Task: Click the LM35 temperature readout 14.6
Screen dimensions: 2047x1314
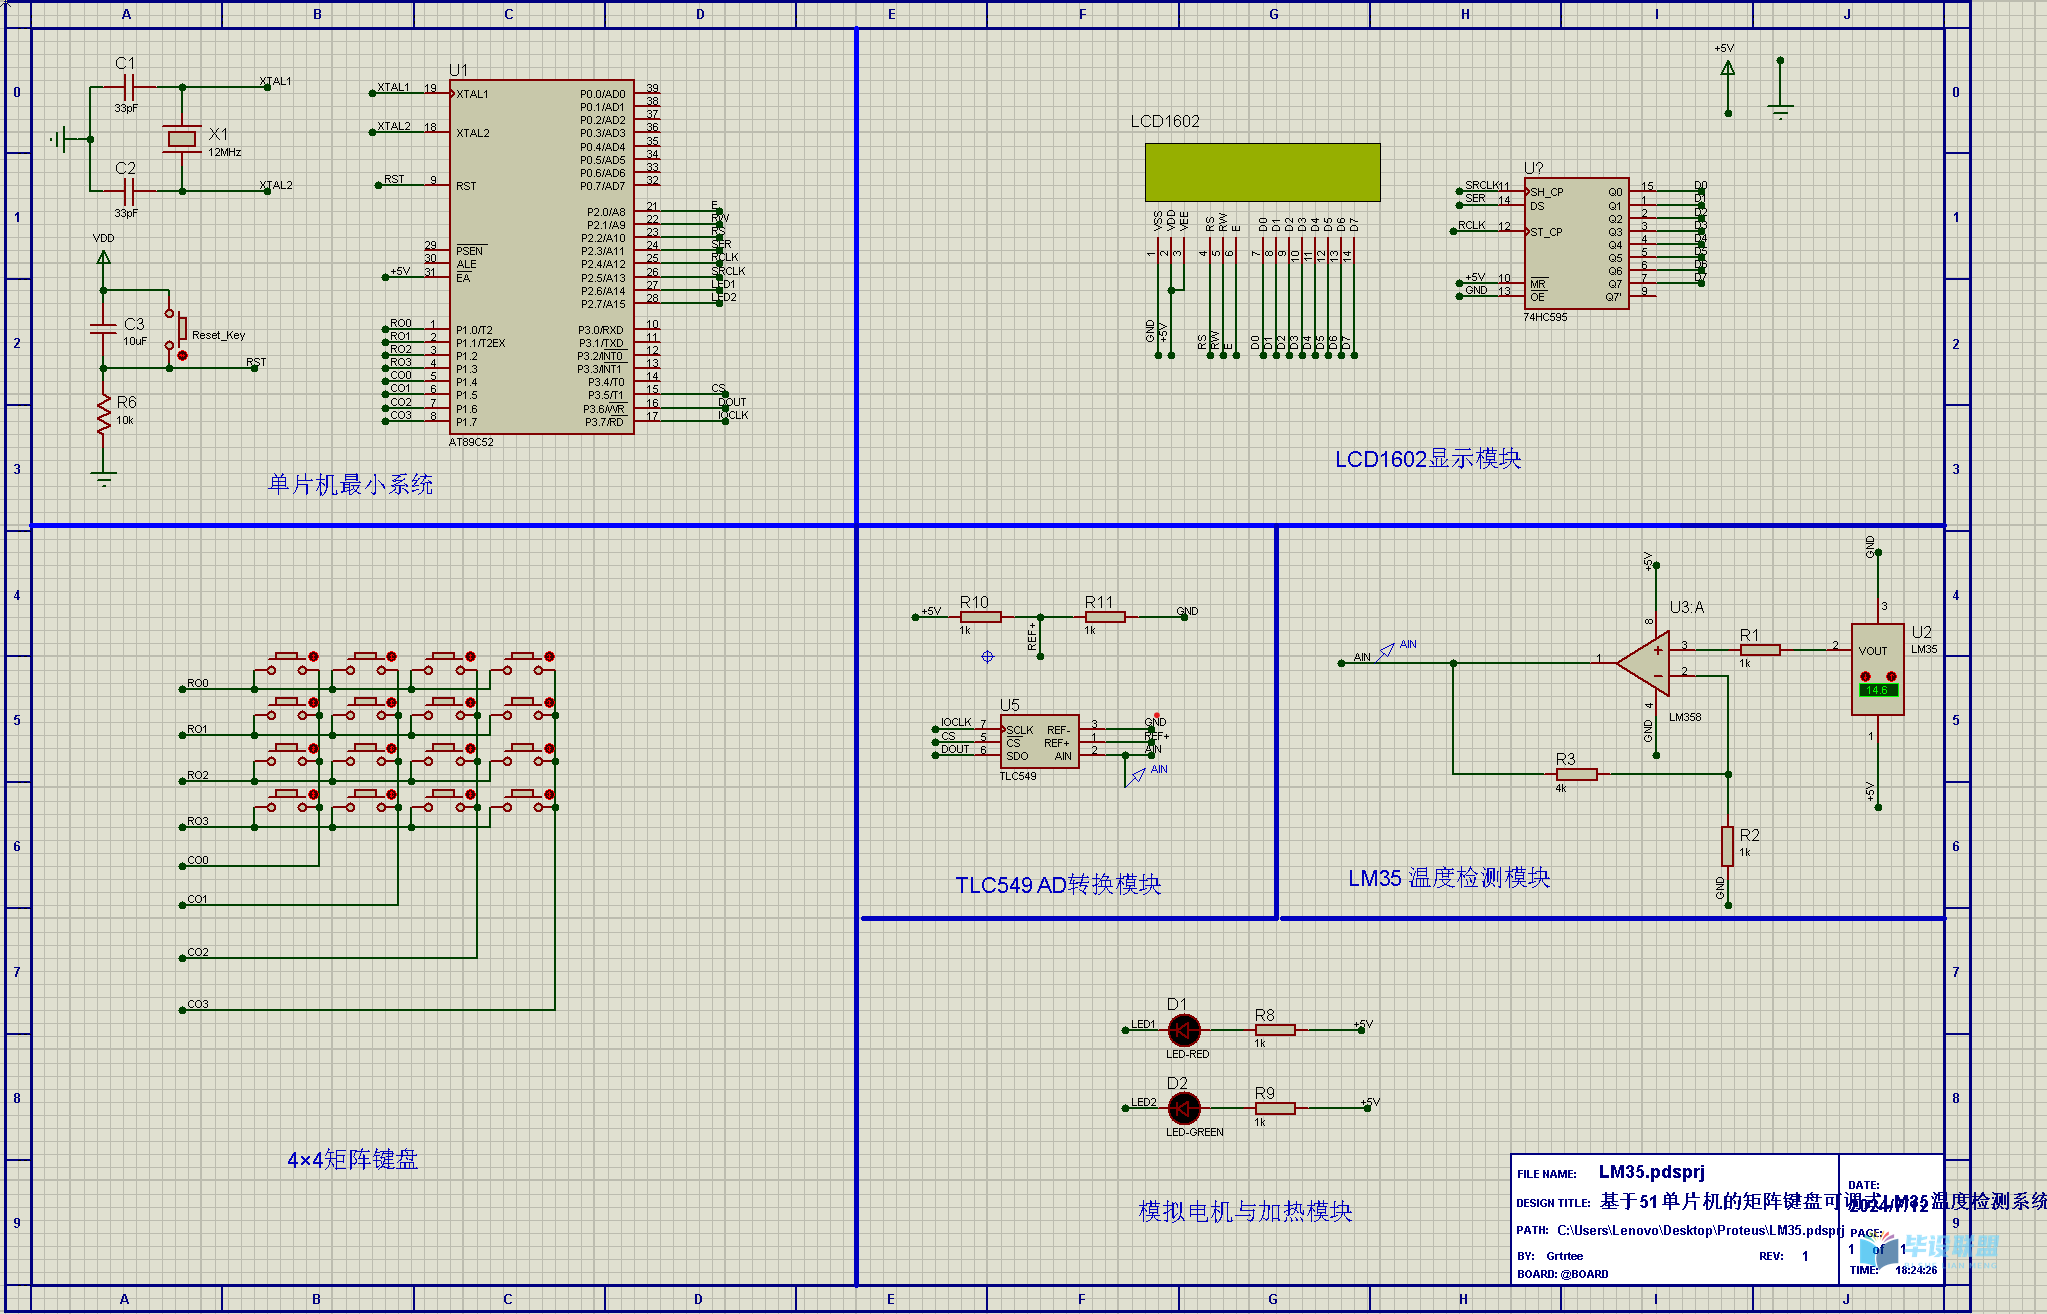Action: [x=1877, y=690]
